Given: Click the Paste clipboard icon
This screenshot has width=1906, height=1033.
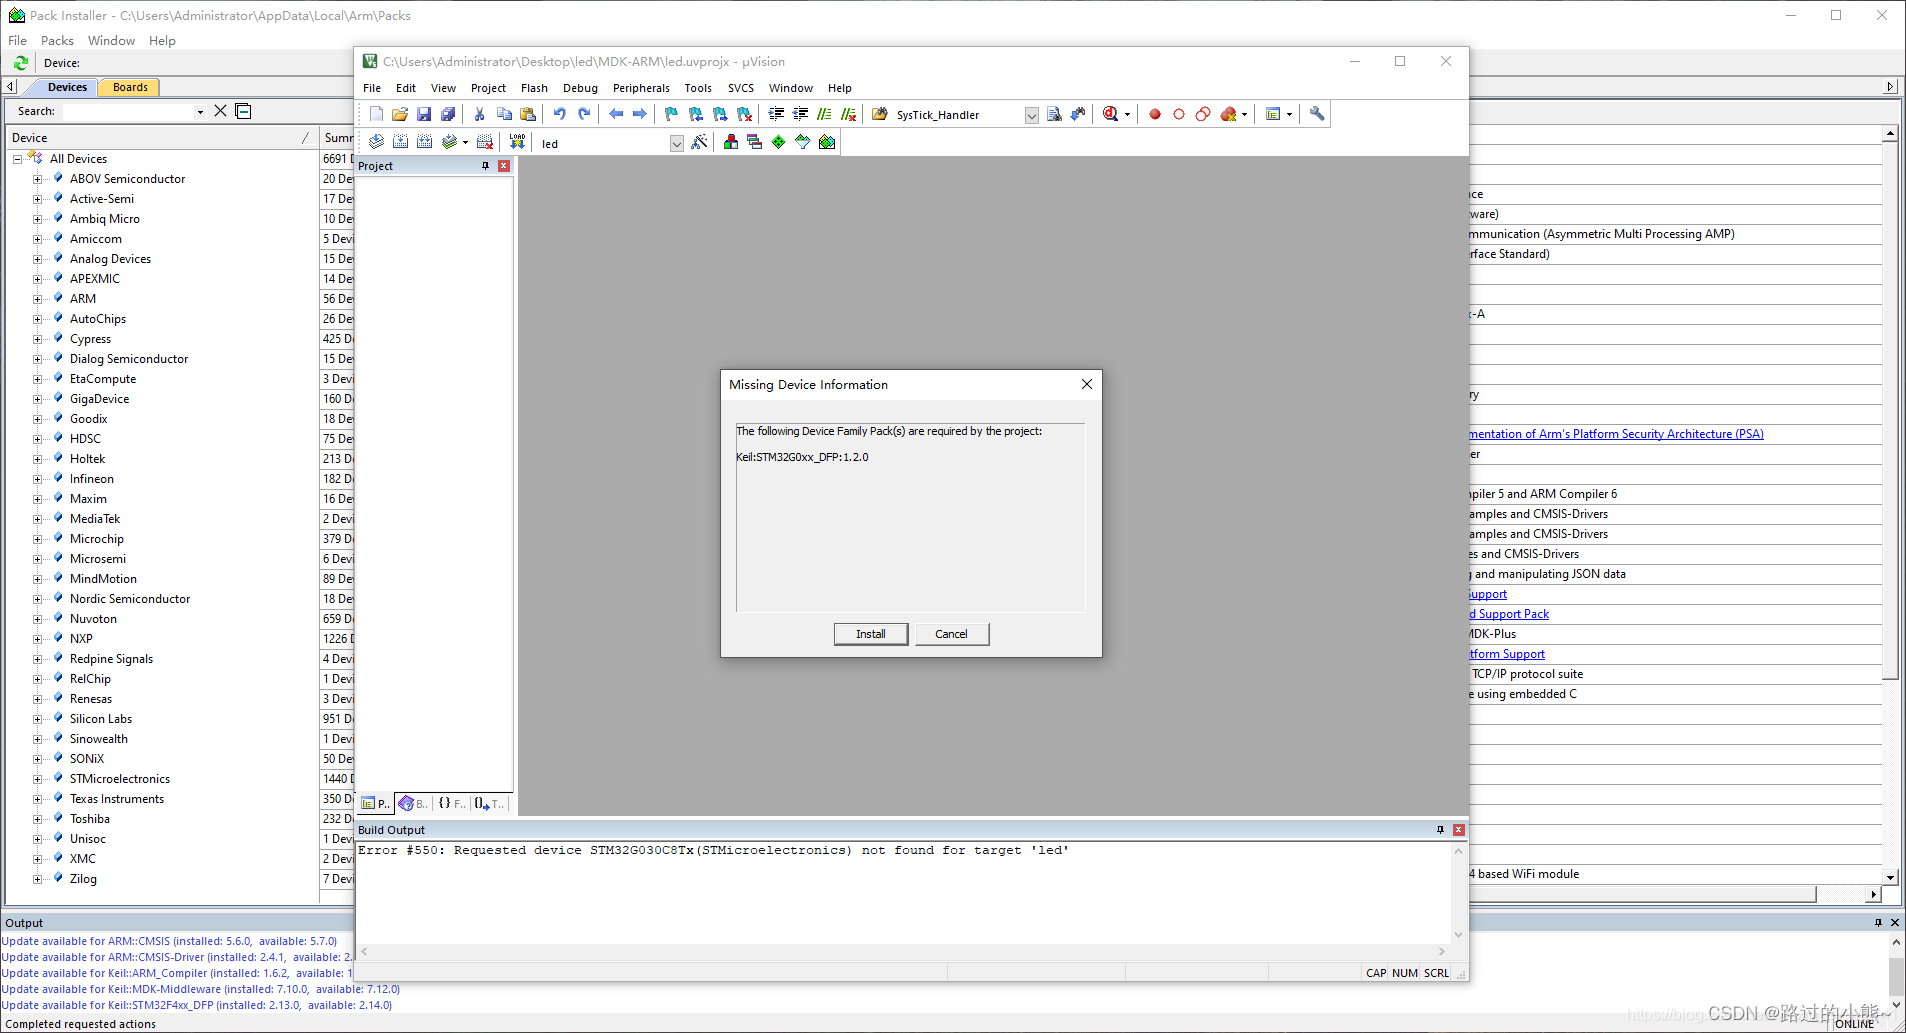Looking at the screenshot, I should 528,114.
